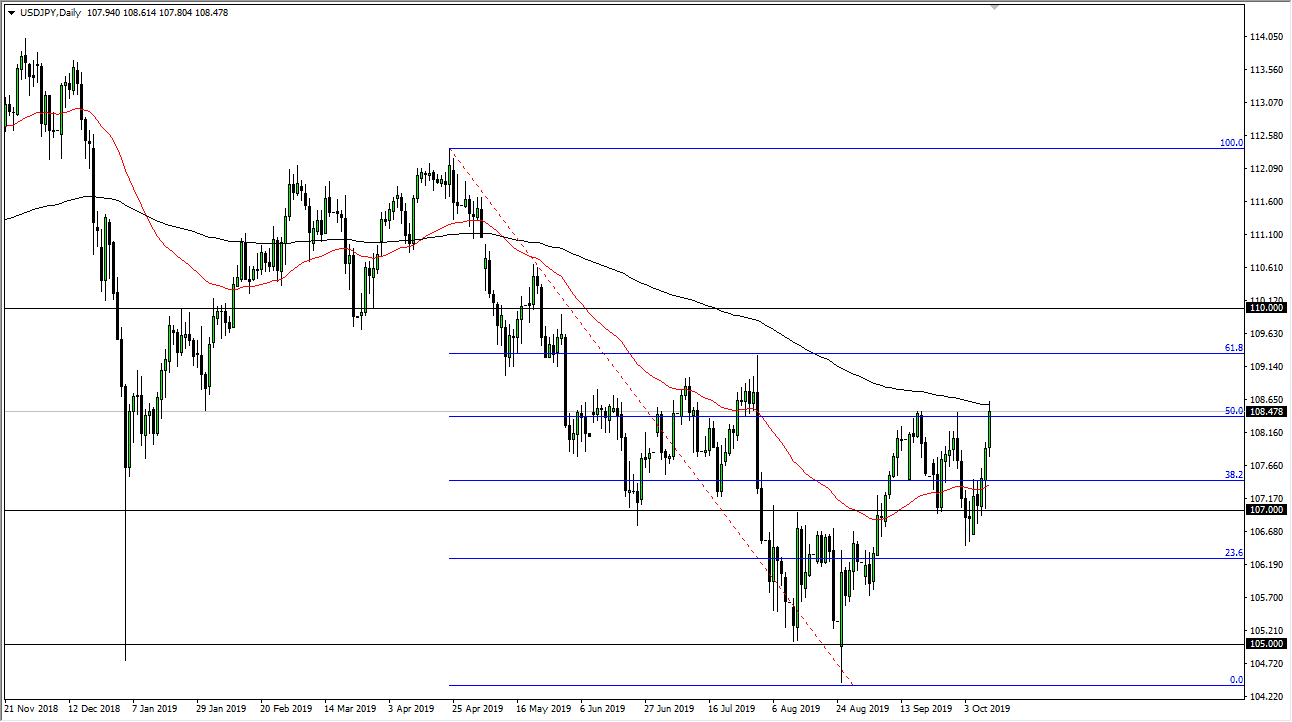Select the 105.000 horizontal line price label
The height and width of the screenshot is (722, 1292).
(1266, 645)
